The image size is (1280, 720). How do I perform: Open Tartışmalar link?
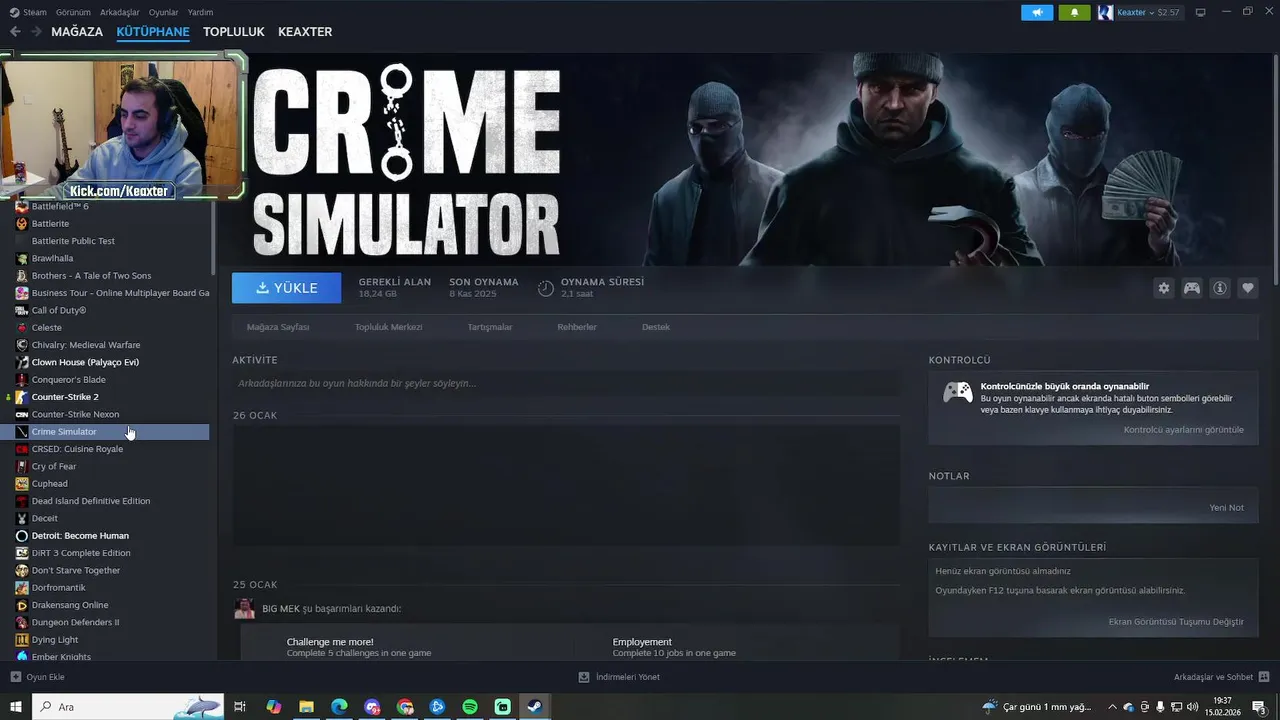click(490, 327)
